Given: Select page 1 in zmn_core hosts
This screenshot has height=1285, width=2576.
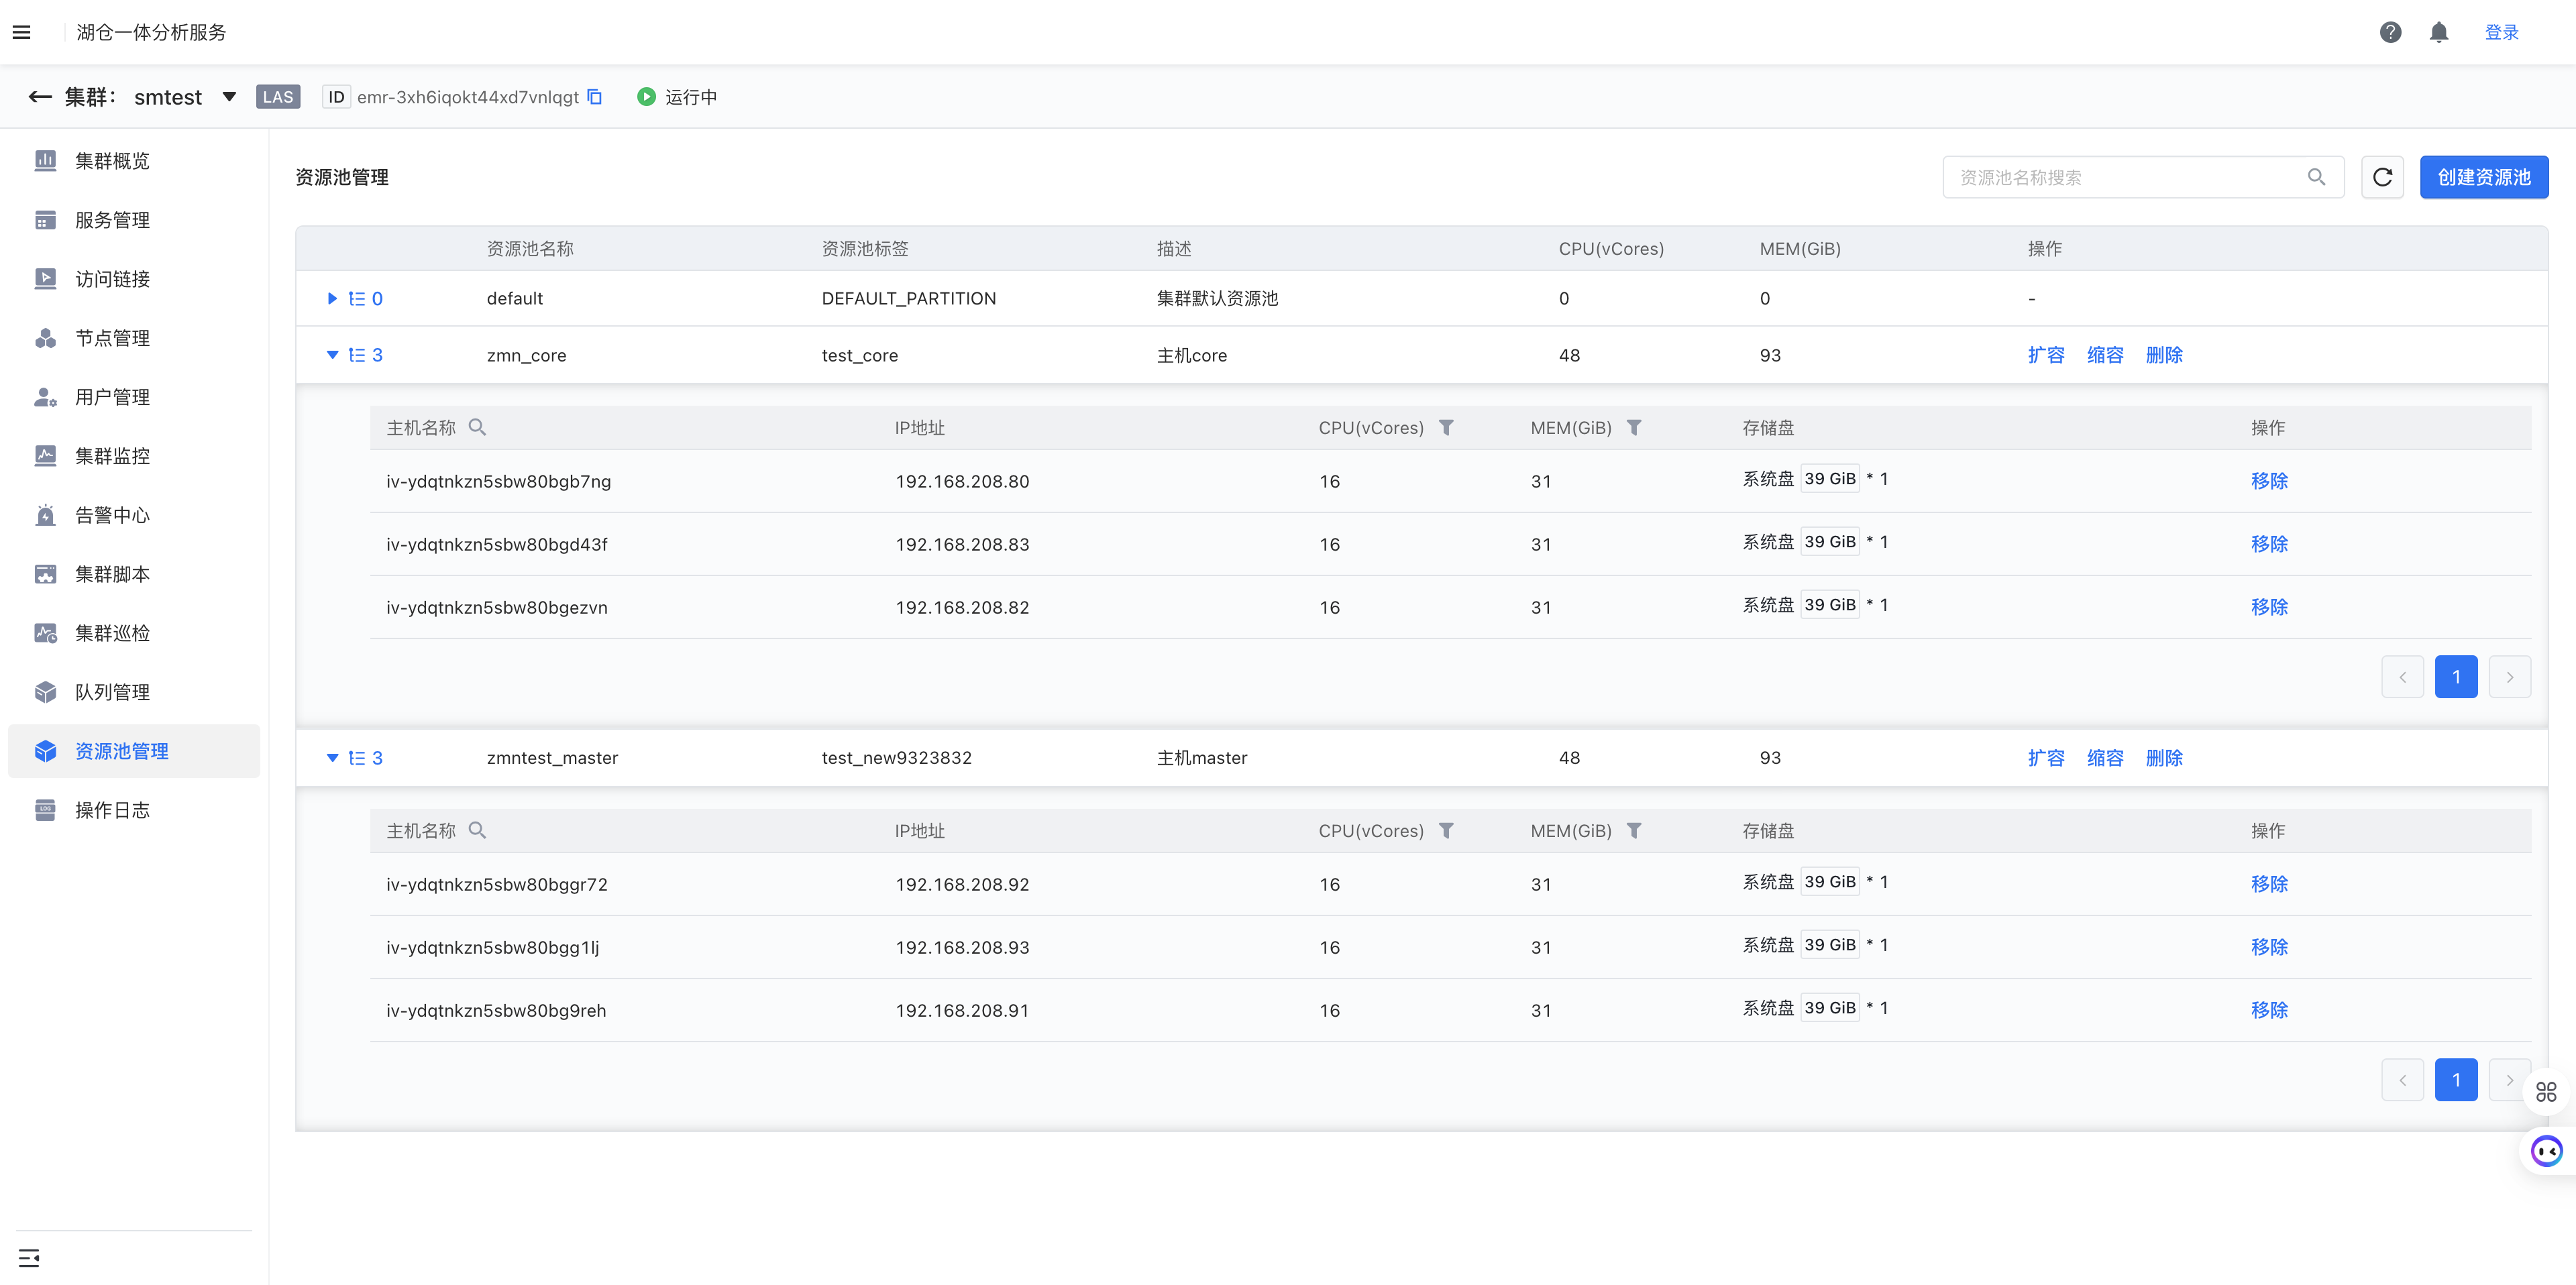Looking at the screenshot, I should pos(2456,677).
